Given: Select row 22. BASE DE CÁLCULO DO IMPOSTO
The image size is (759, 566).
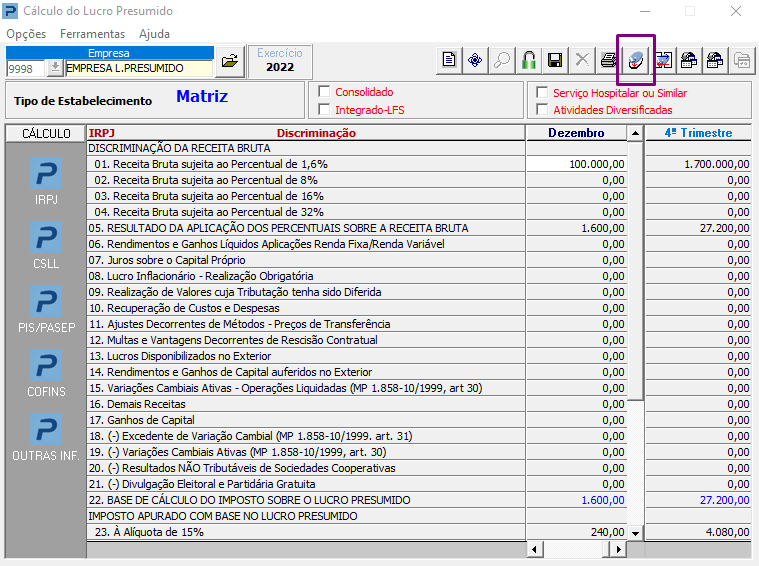Looking at the screenshot, I should tap(306, 500).
